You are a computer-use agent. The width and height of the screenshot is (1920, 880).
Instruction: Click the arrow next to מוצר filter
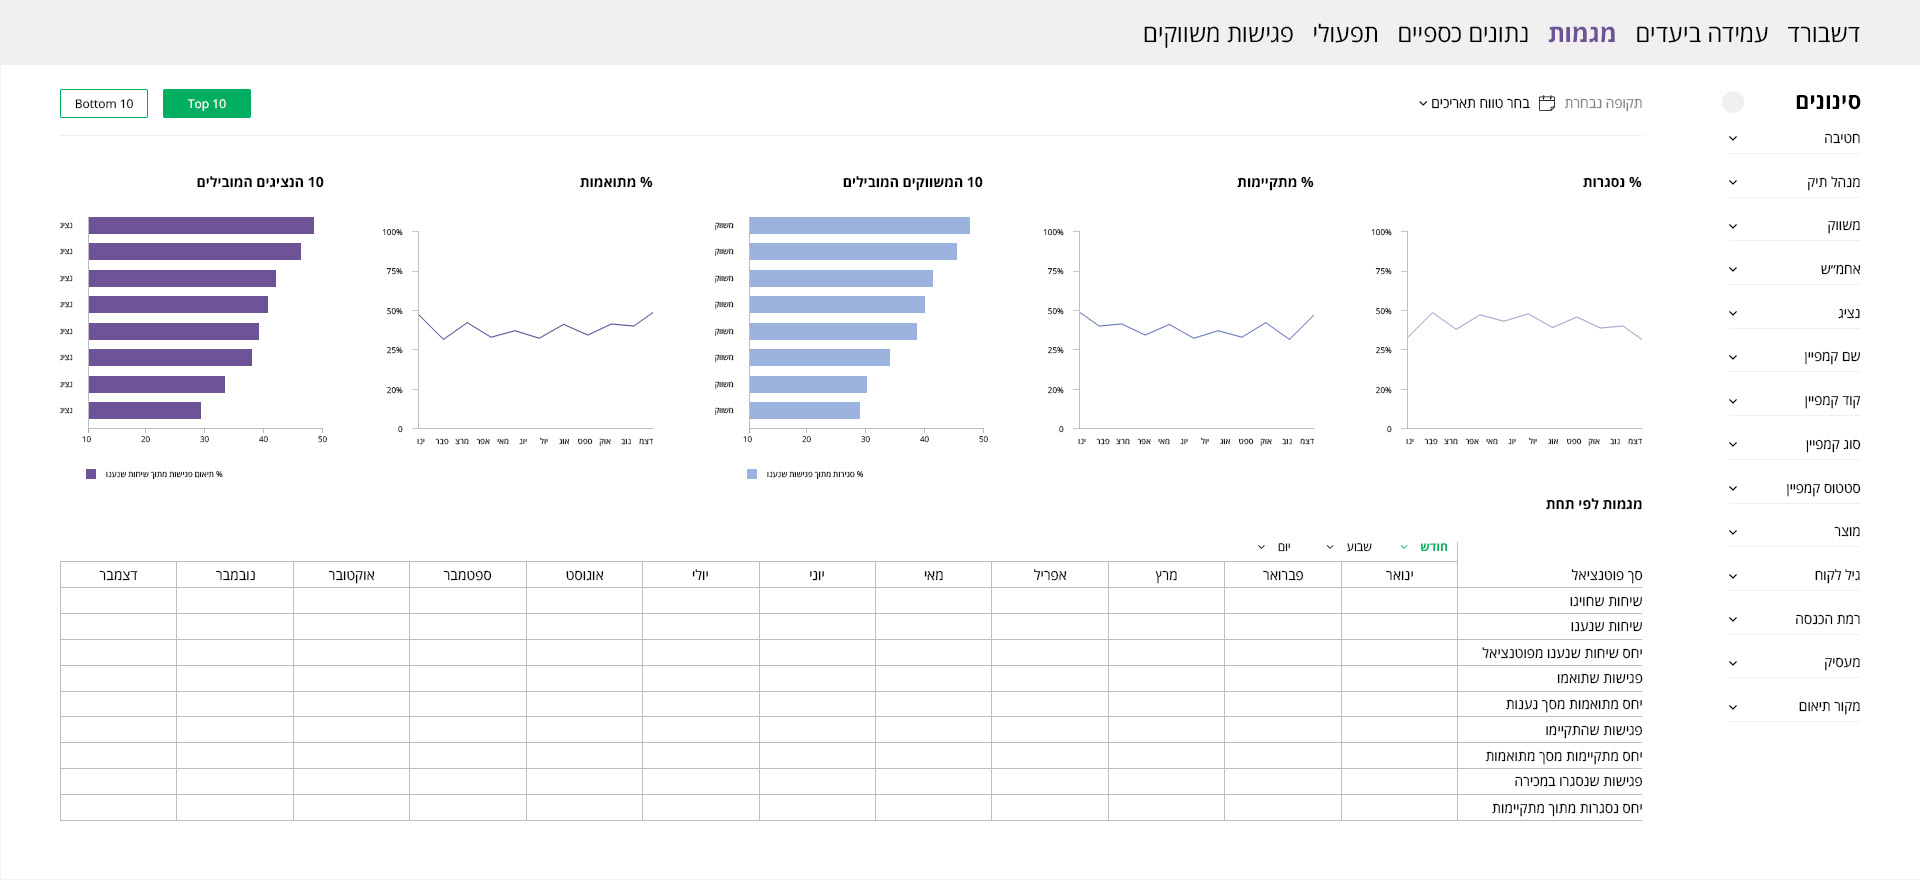pos(1733,532)
